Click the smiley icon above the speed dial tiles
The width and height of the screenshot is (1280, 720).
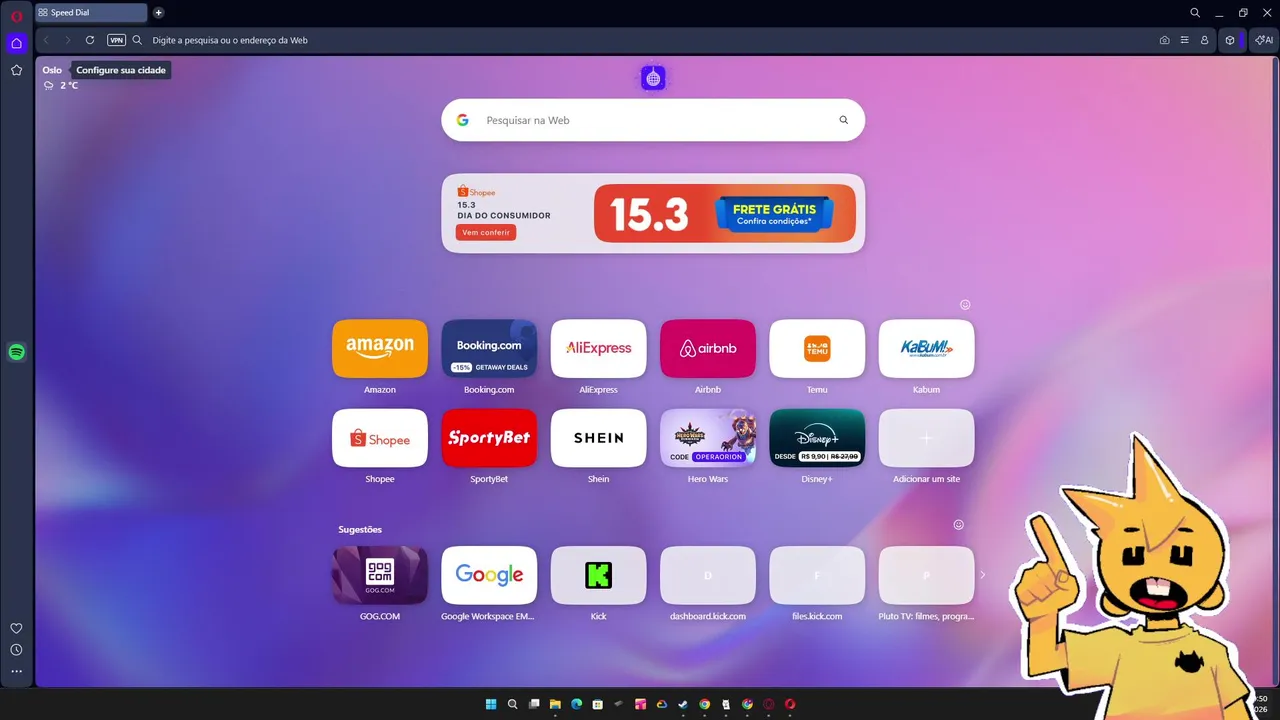(965, 304)
